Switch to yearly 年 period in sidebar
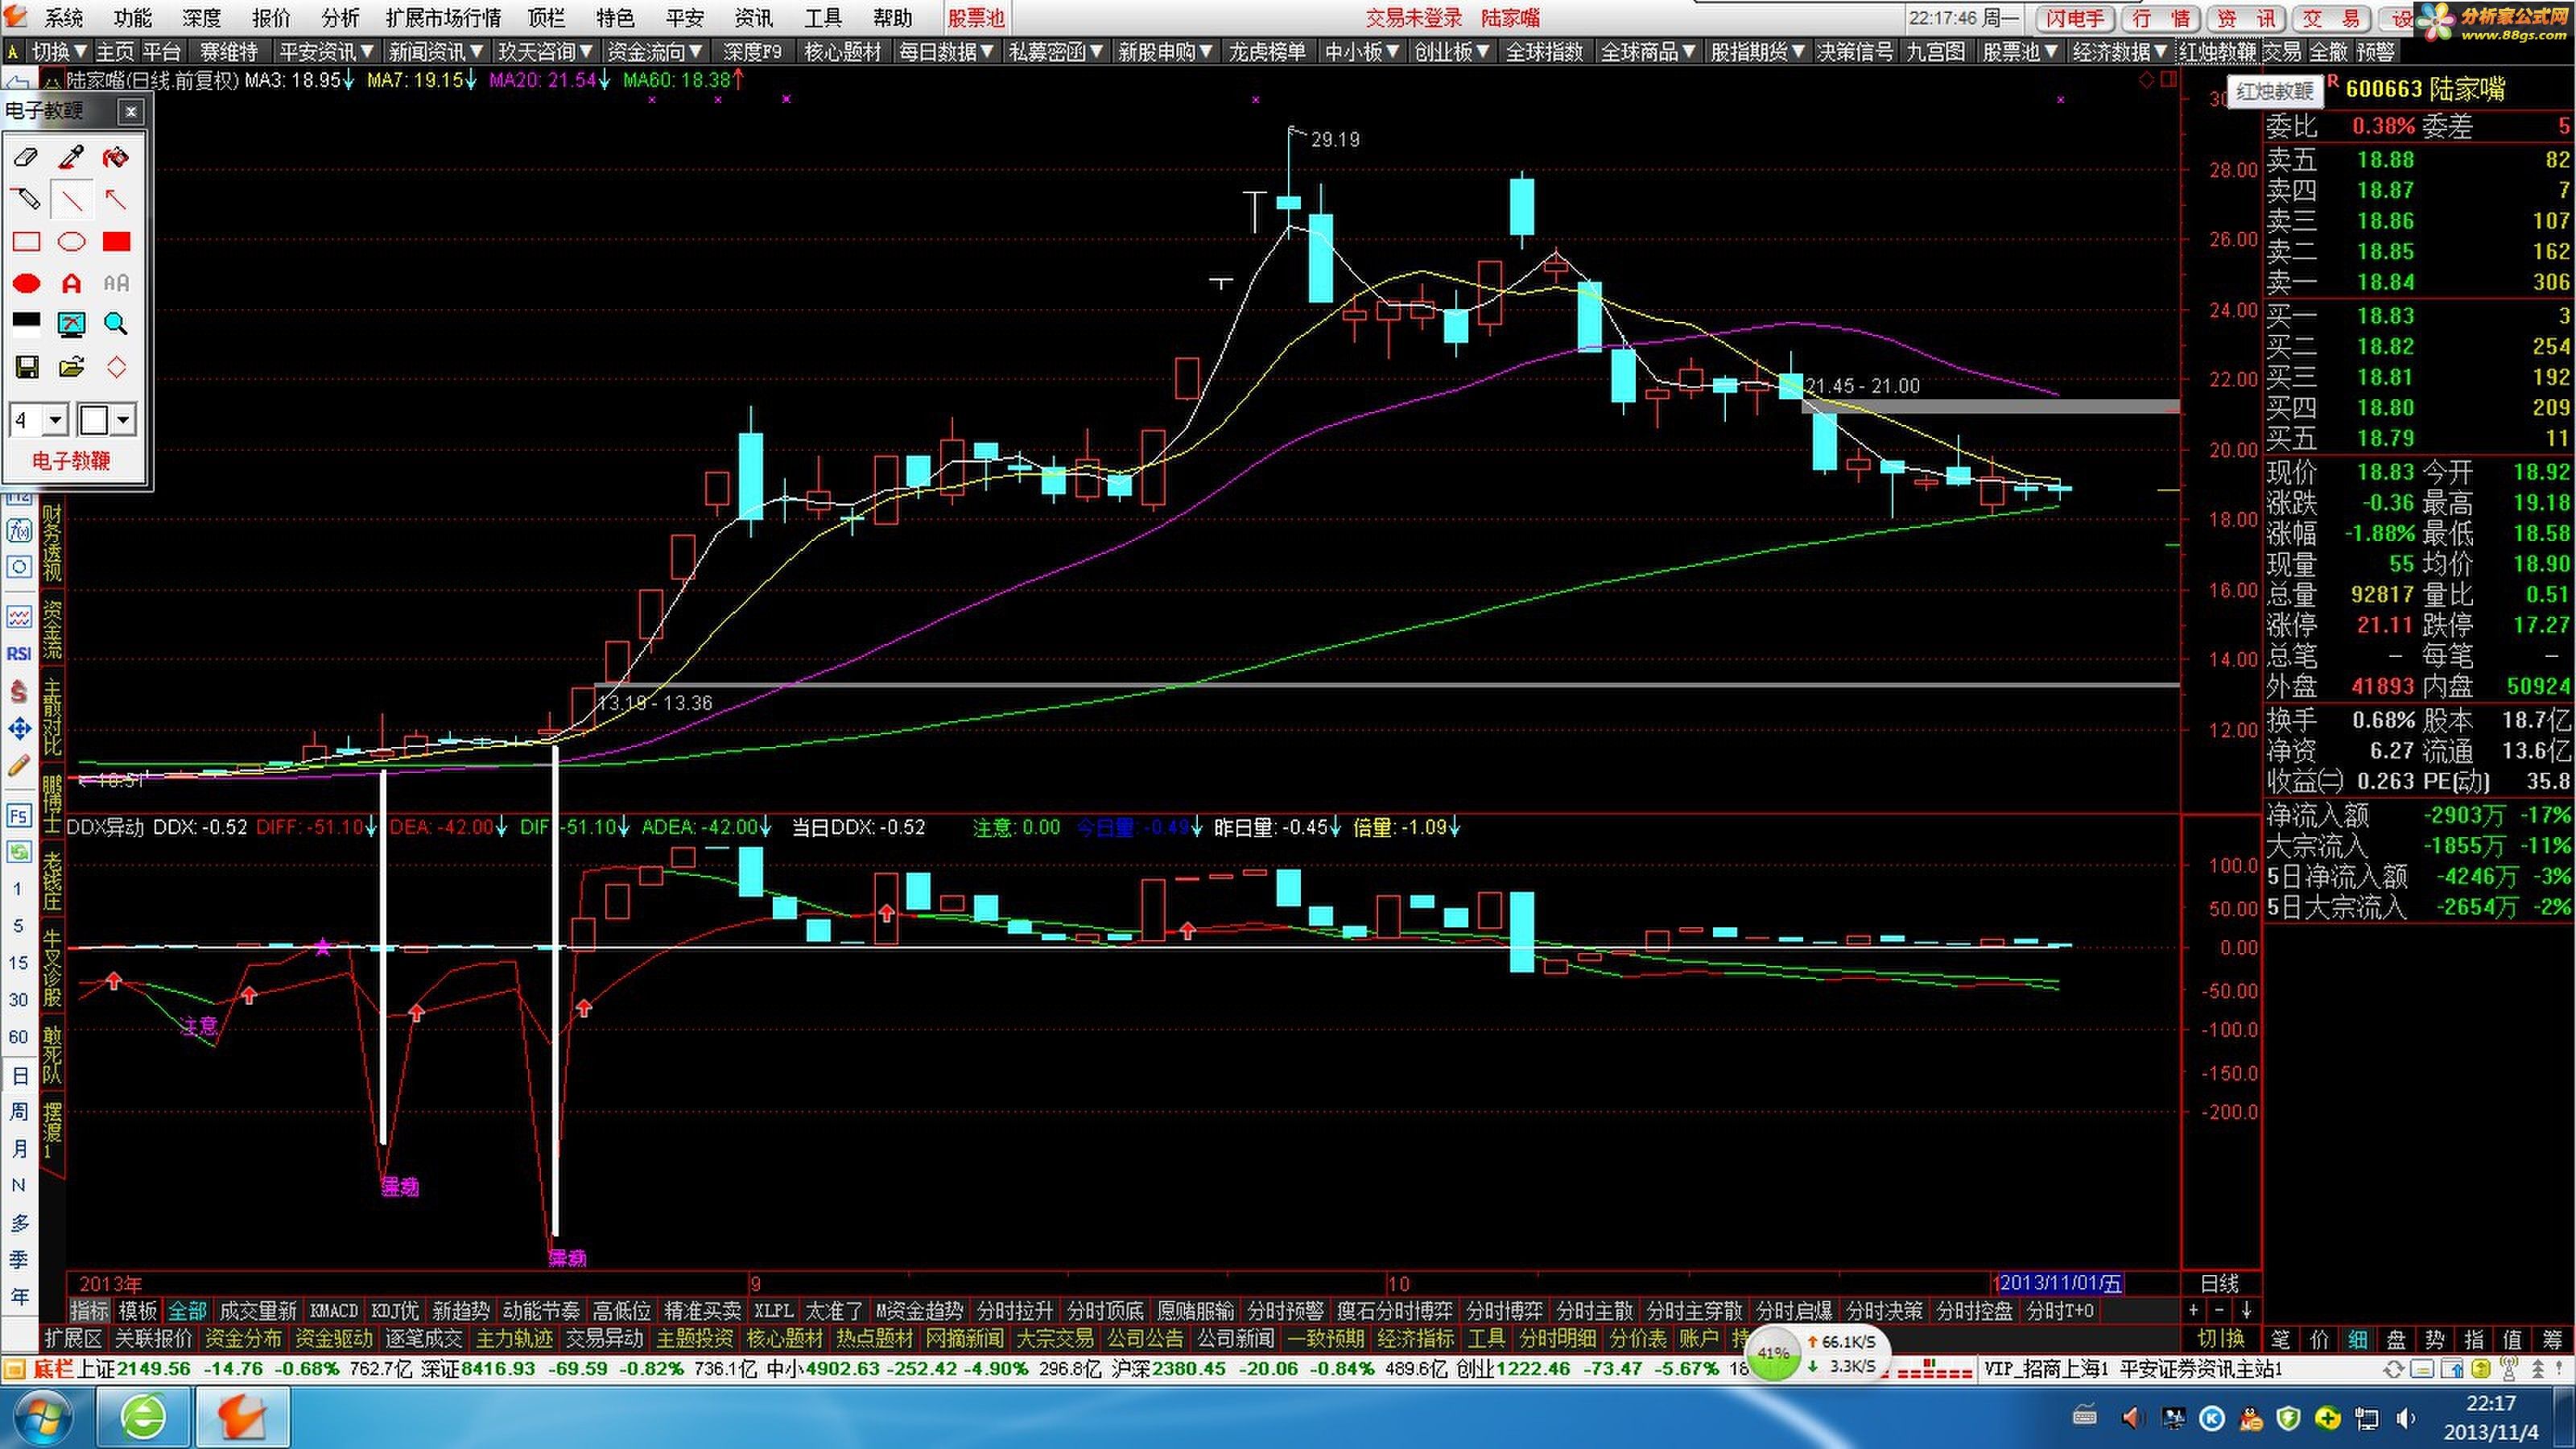Screen dimensions: 2576x1449 19,1297
